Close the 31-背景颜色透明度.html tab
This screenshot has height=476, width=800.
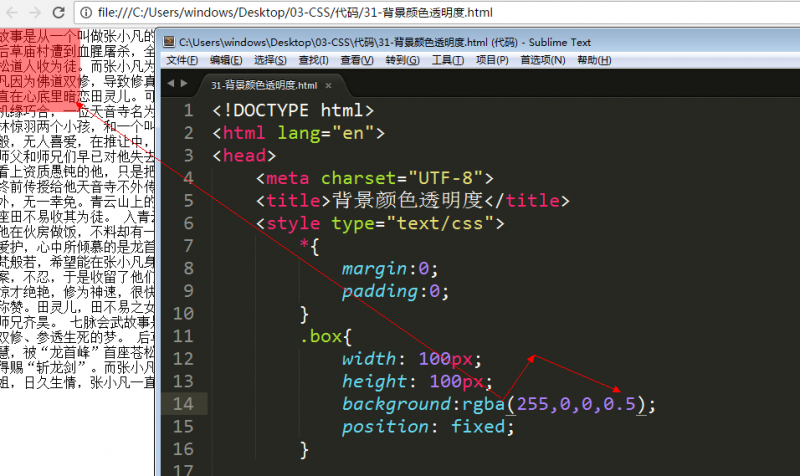coord(327,85)
